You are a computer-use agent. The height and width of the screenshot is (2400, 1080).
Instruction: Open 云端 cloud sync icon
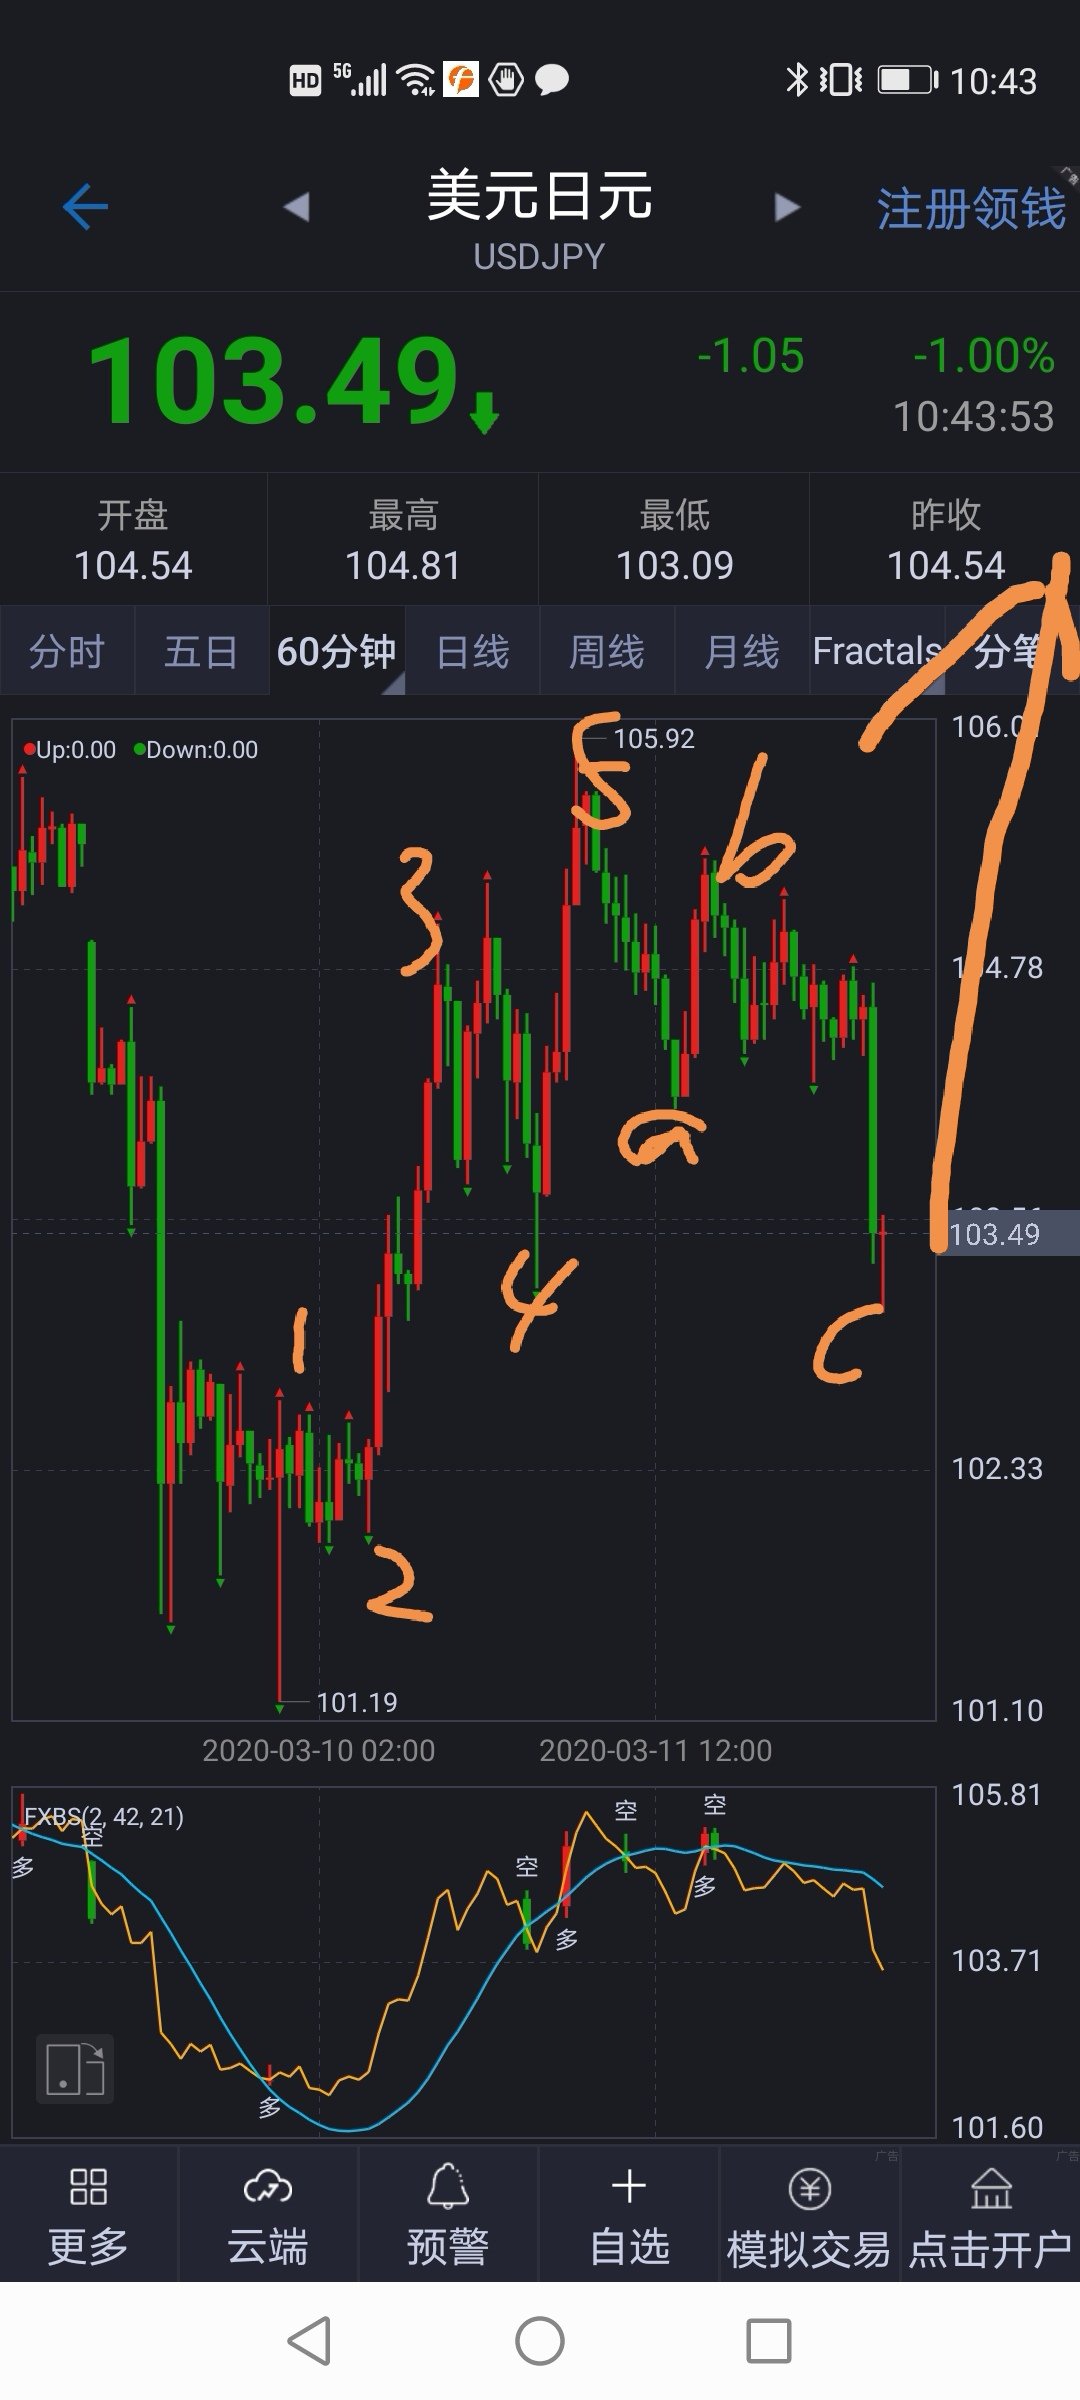point(268,2187)
